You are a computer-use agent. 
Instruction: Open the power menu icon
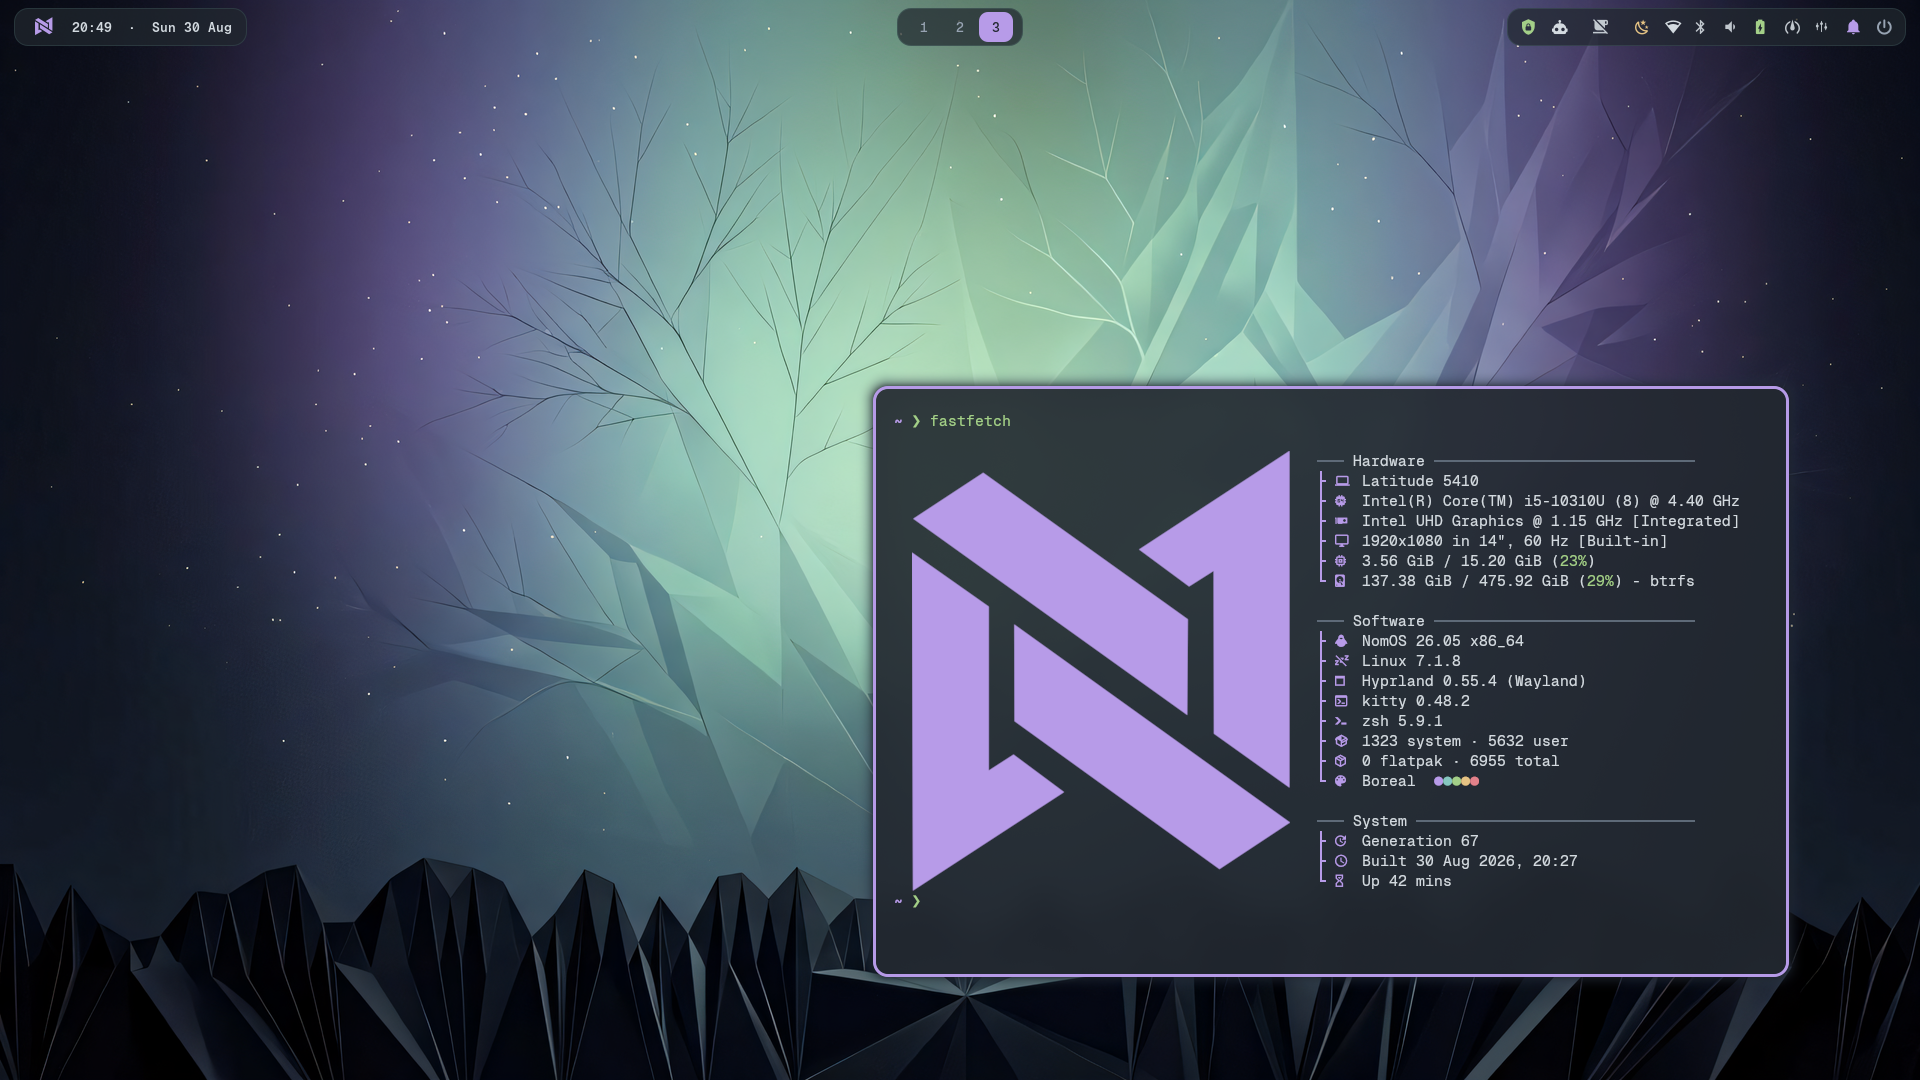pyautogui.click(x=1884, y=27)
